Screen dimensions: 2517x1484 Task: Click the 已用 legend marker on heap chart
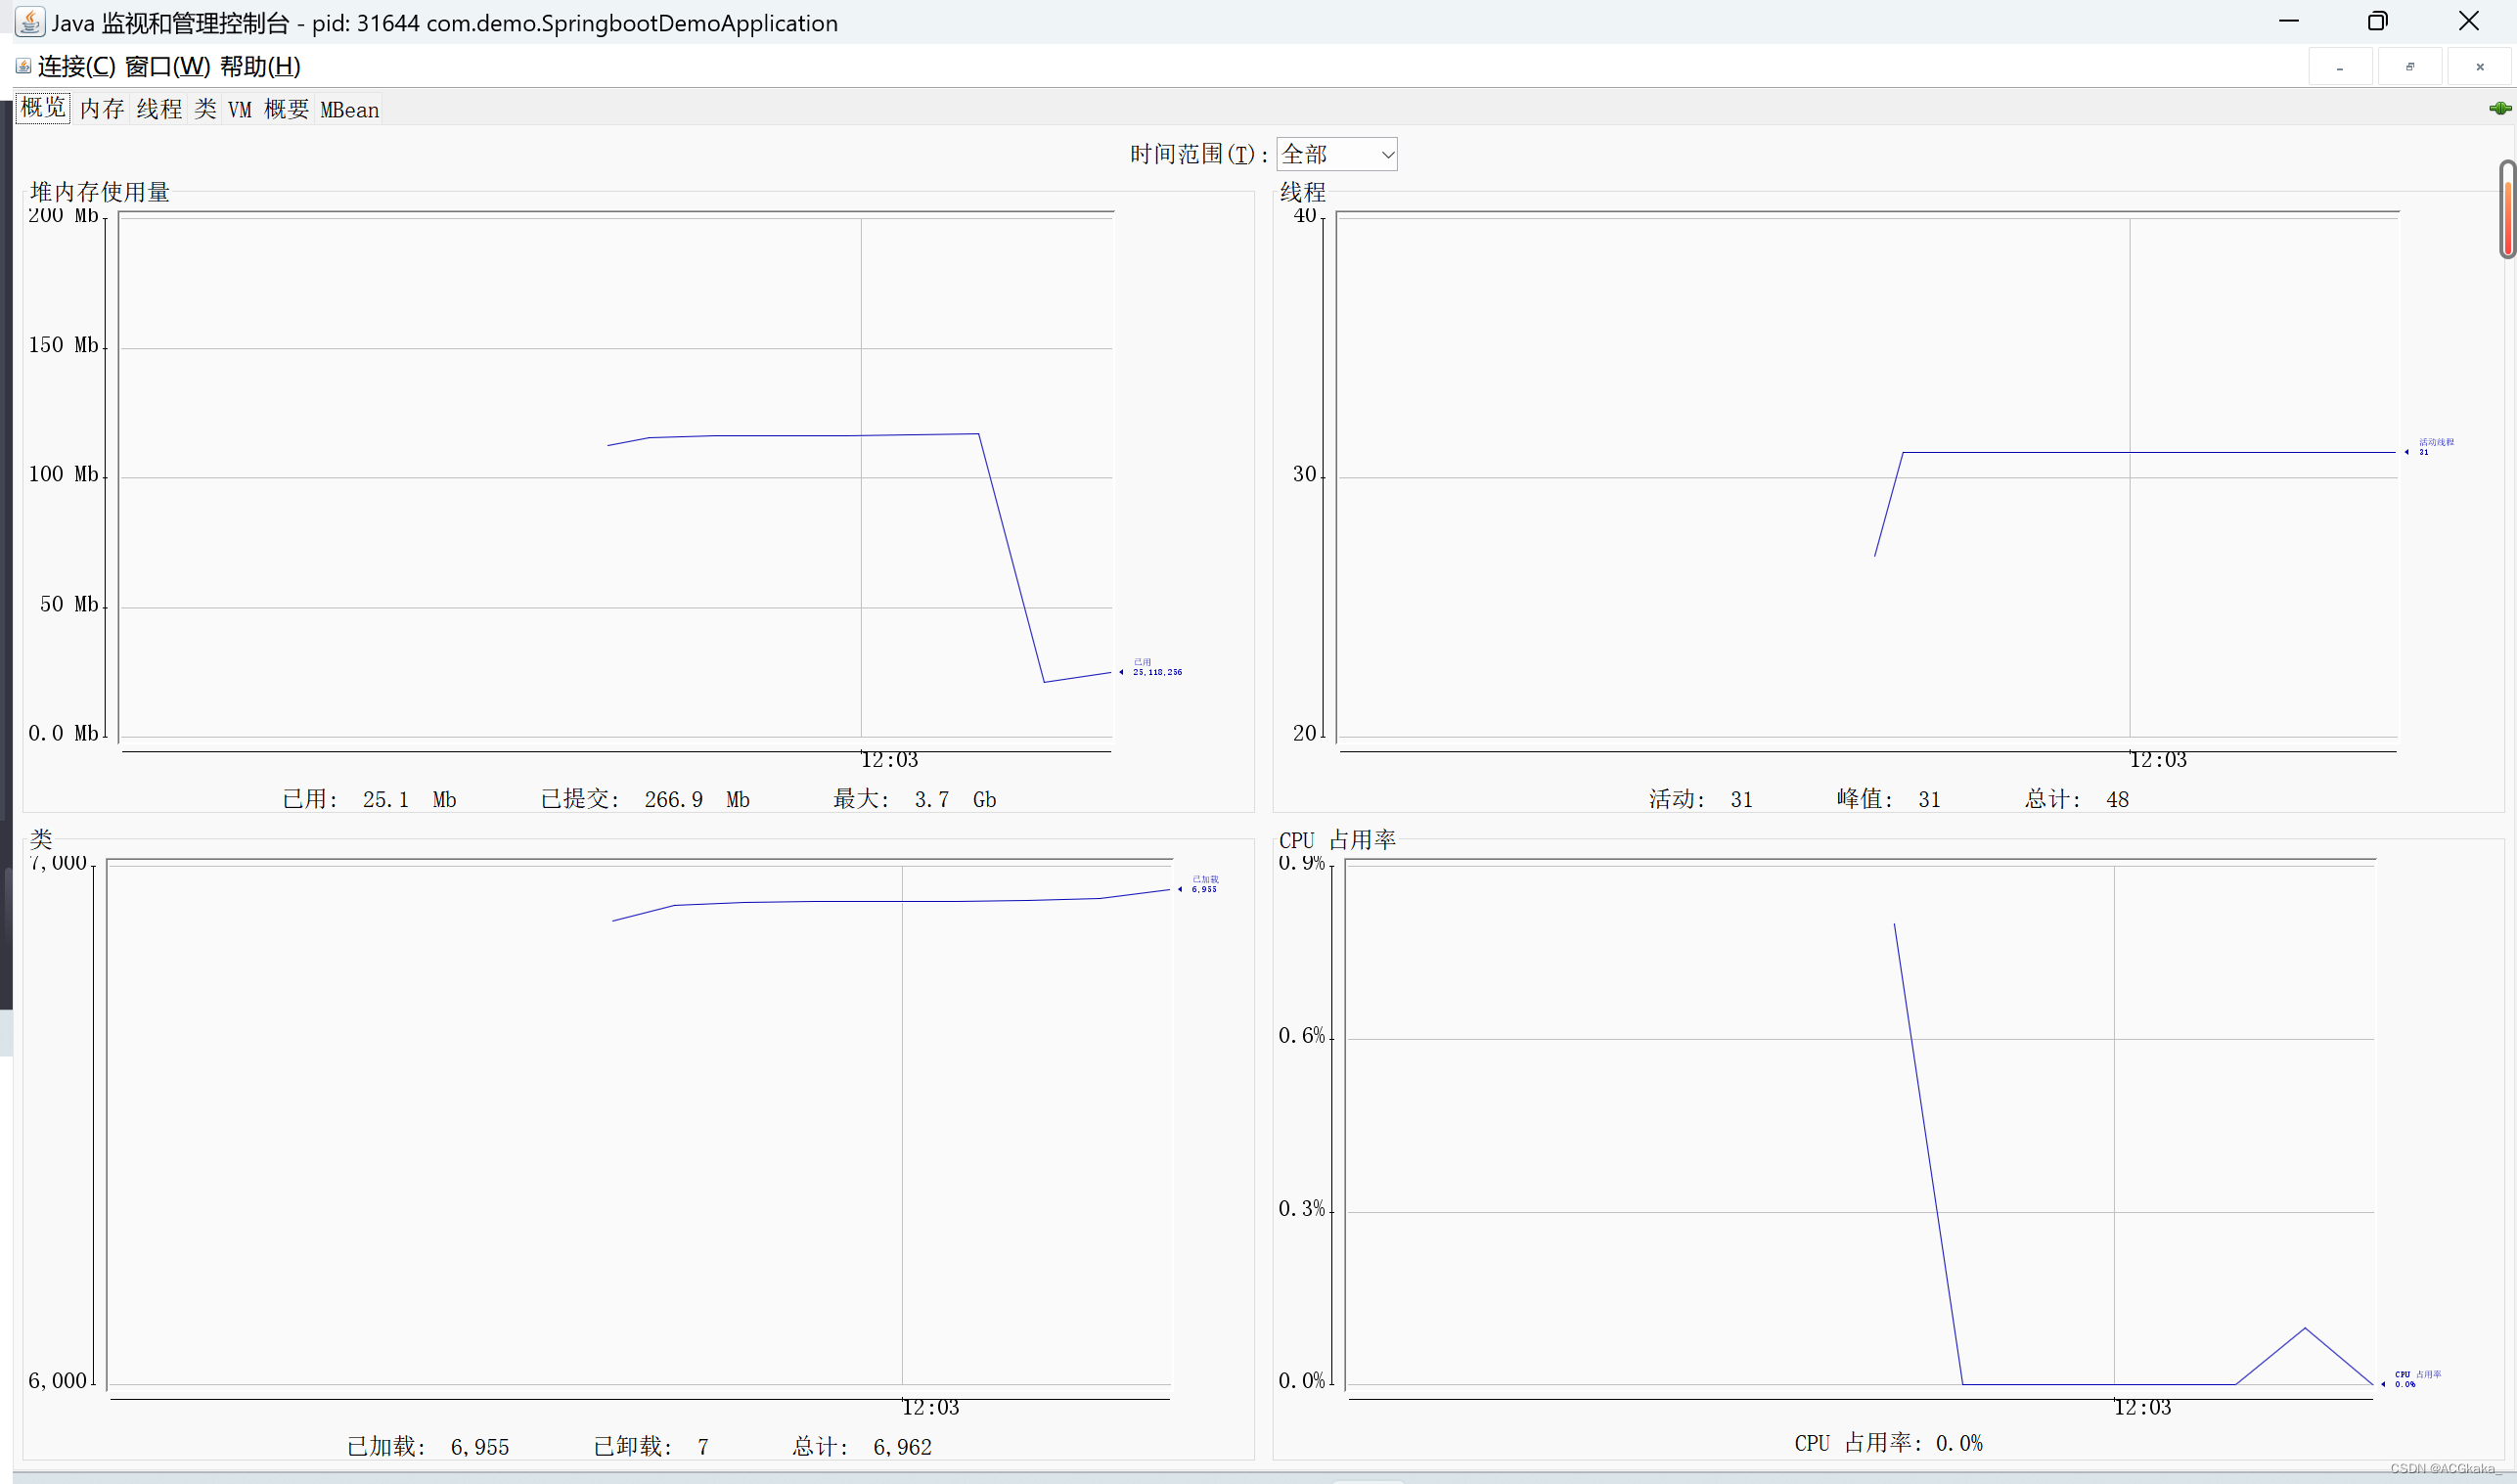pos(1153,667)
